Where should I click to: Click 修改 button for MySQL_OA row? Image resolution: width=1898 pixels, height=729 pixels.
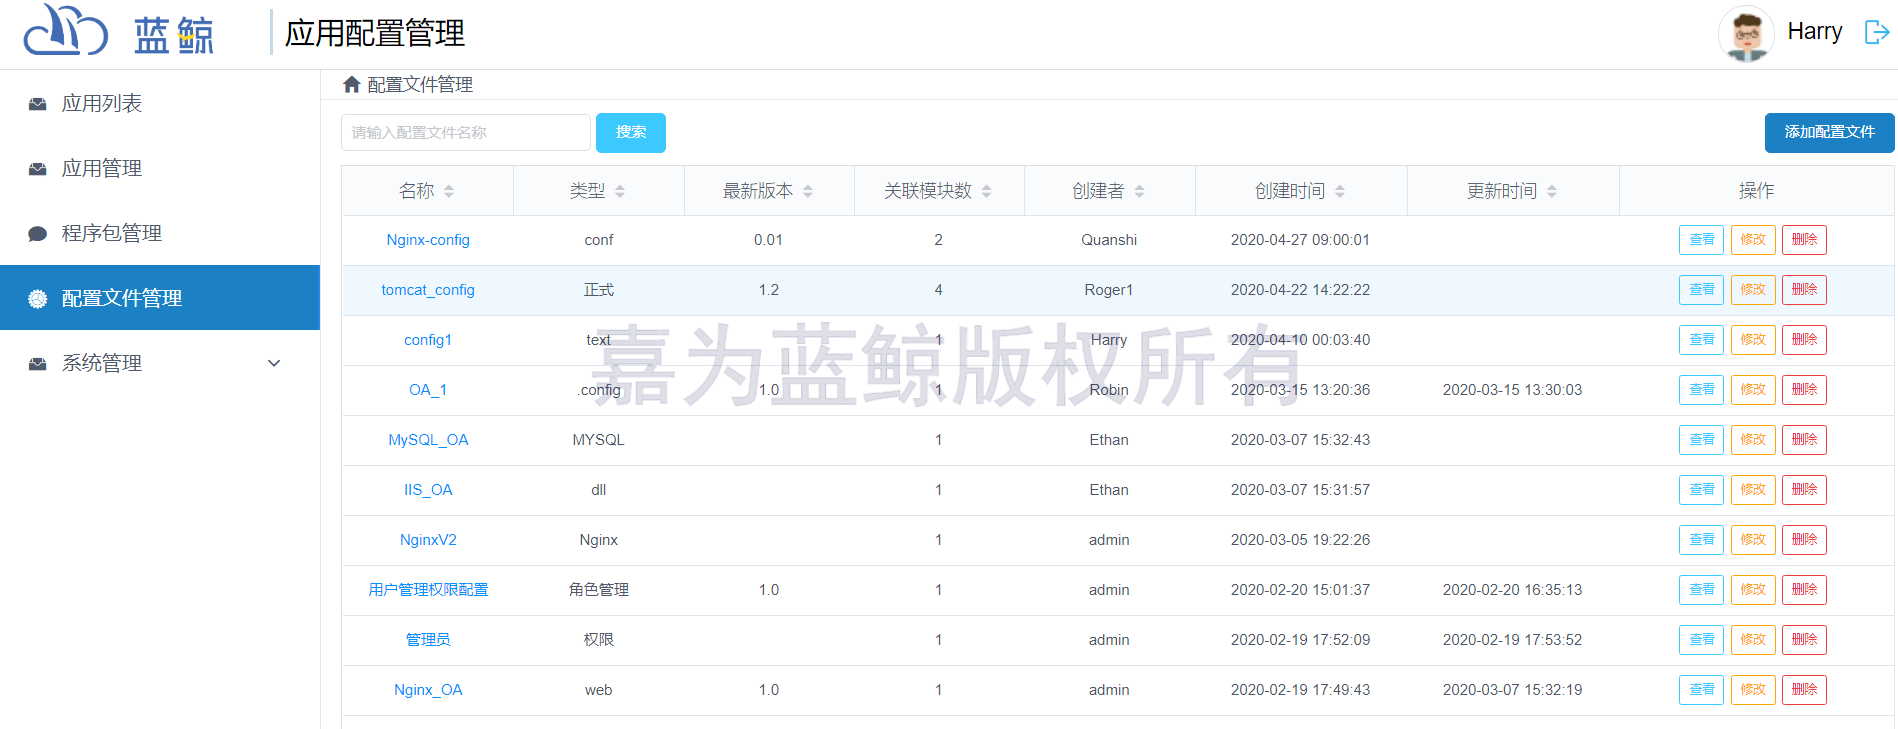coord(1753,440)
